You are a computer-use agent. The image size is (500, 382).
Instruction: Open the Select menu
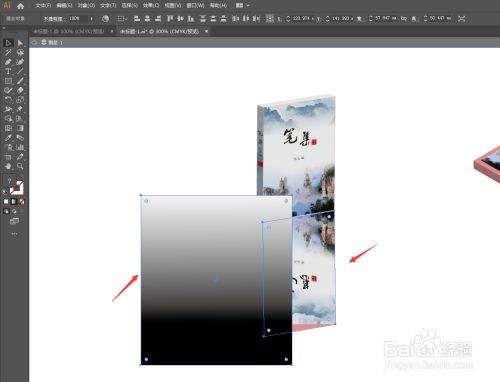tap(130, 6)
